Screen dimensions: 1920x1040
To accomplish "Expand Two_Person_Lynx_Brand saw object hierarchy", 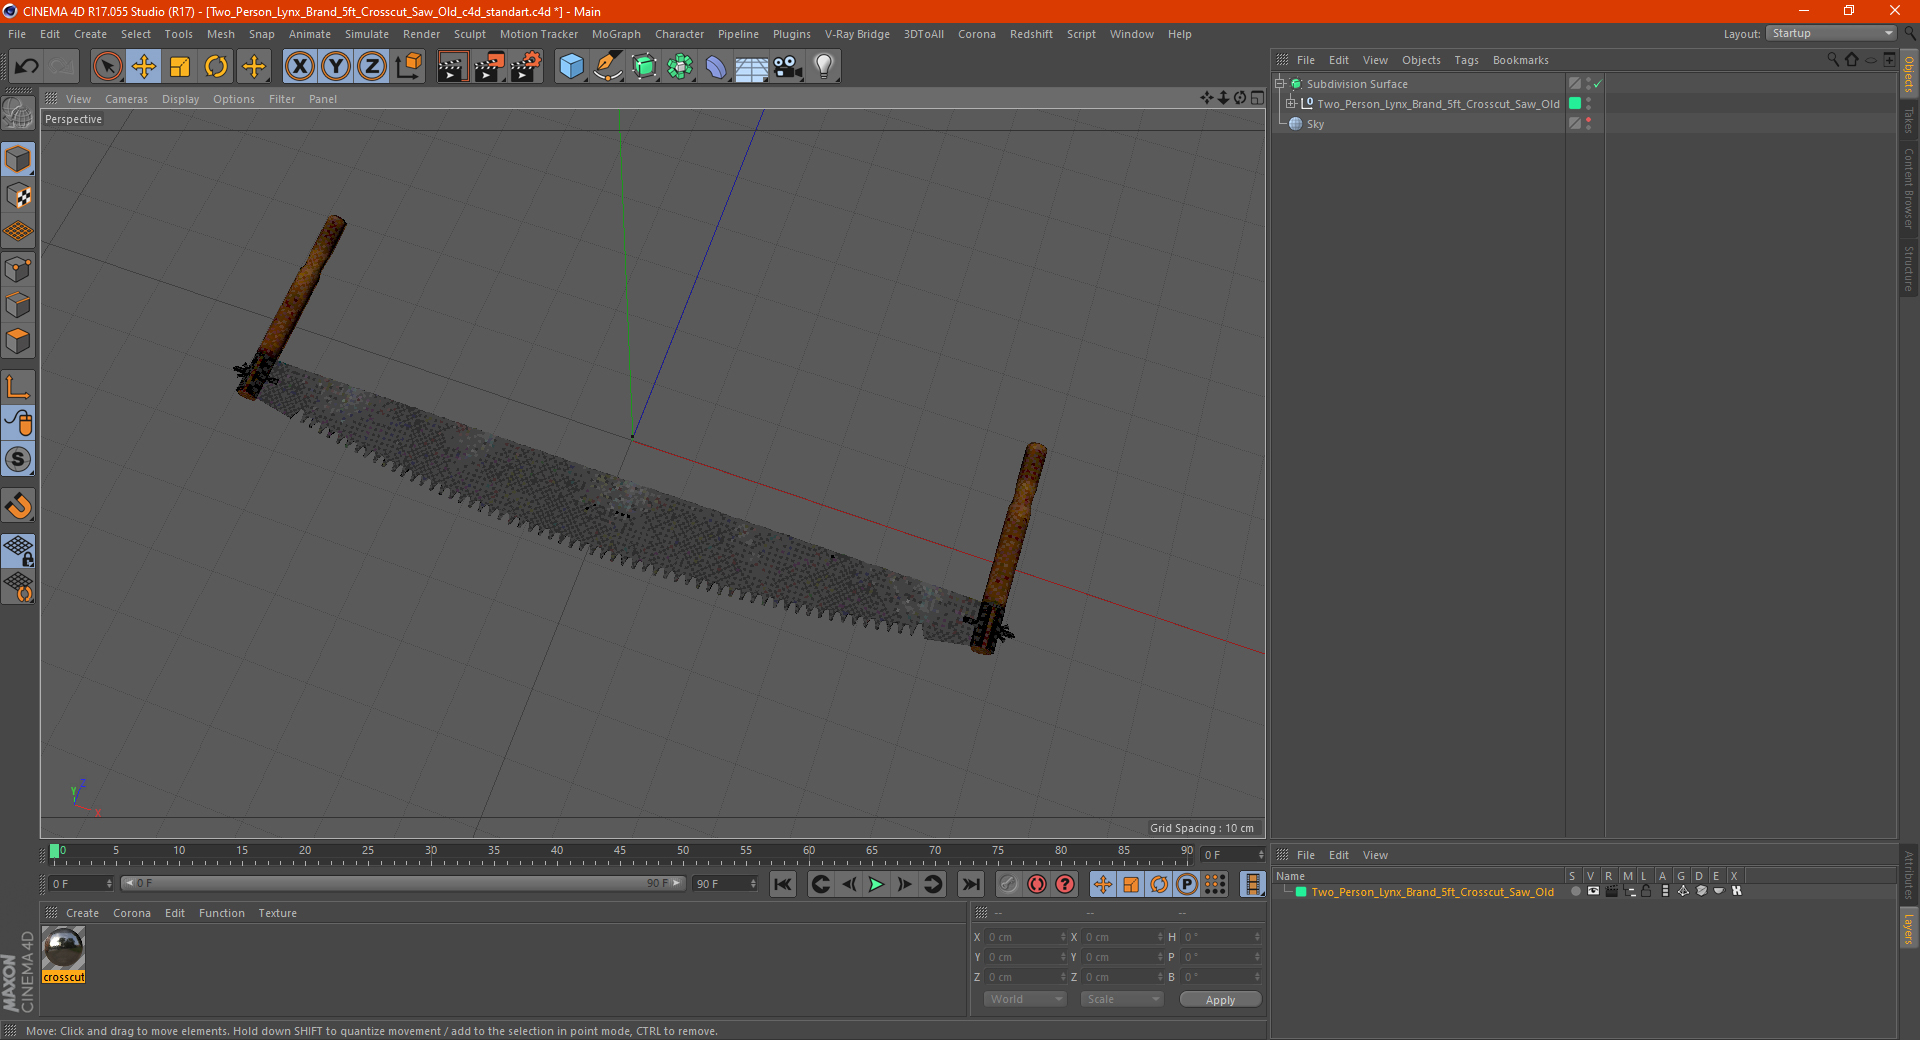I will [x=1291, y=103].
